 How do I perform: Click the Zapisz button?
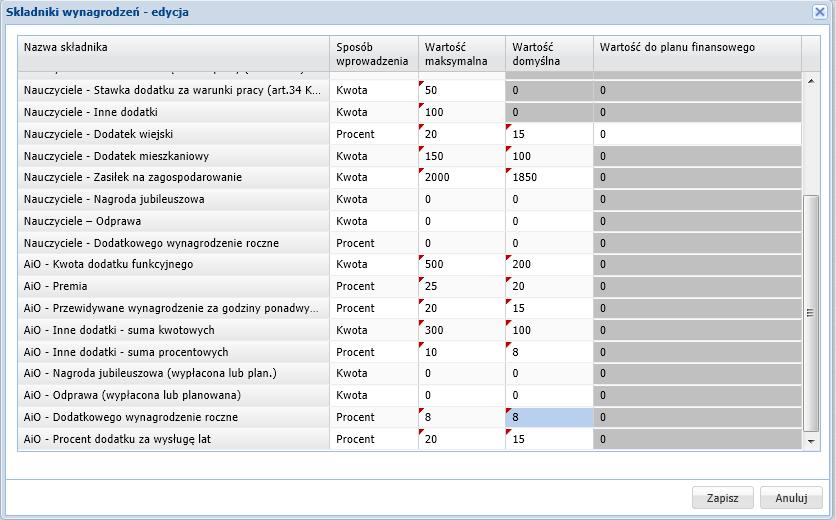[722, 498]
